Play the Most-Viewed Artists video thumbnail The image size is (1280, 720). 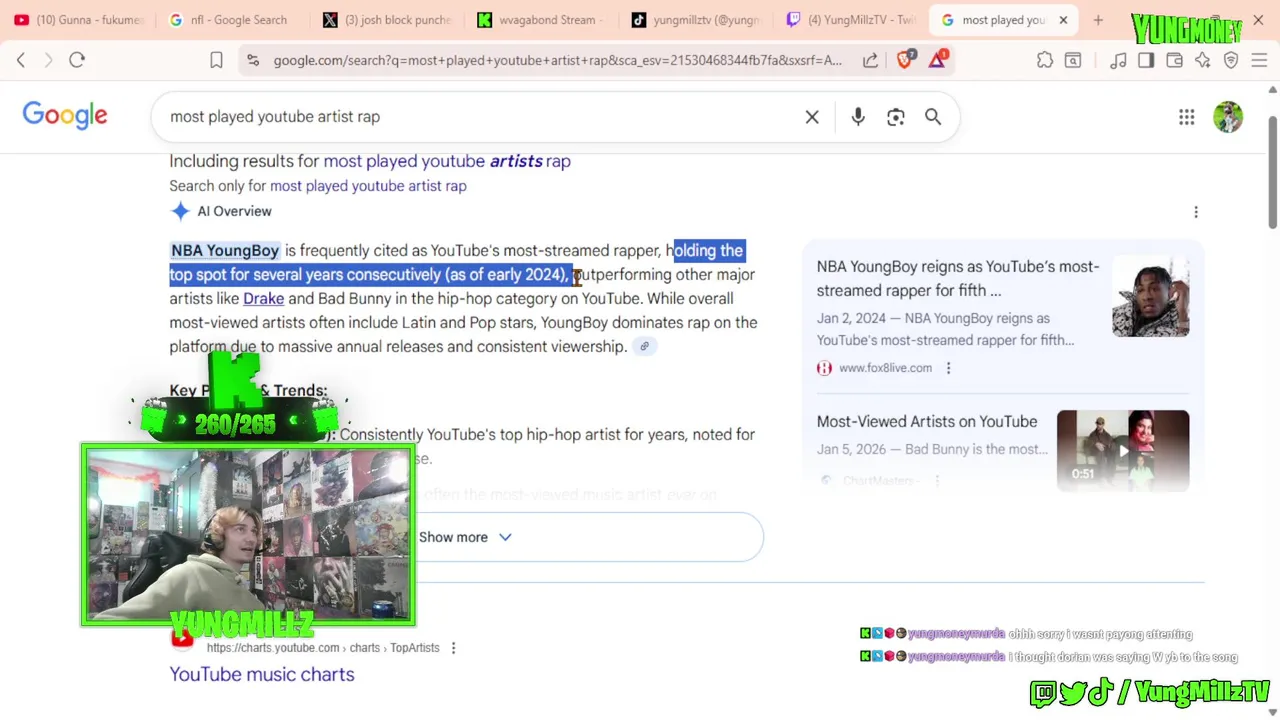coord(1123,450)
